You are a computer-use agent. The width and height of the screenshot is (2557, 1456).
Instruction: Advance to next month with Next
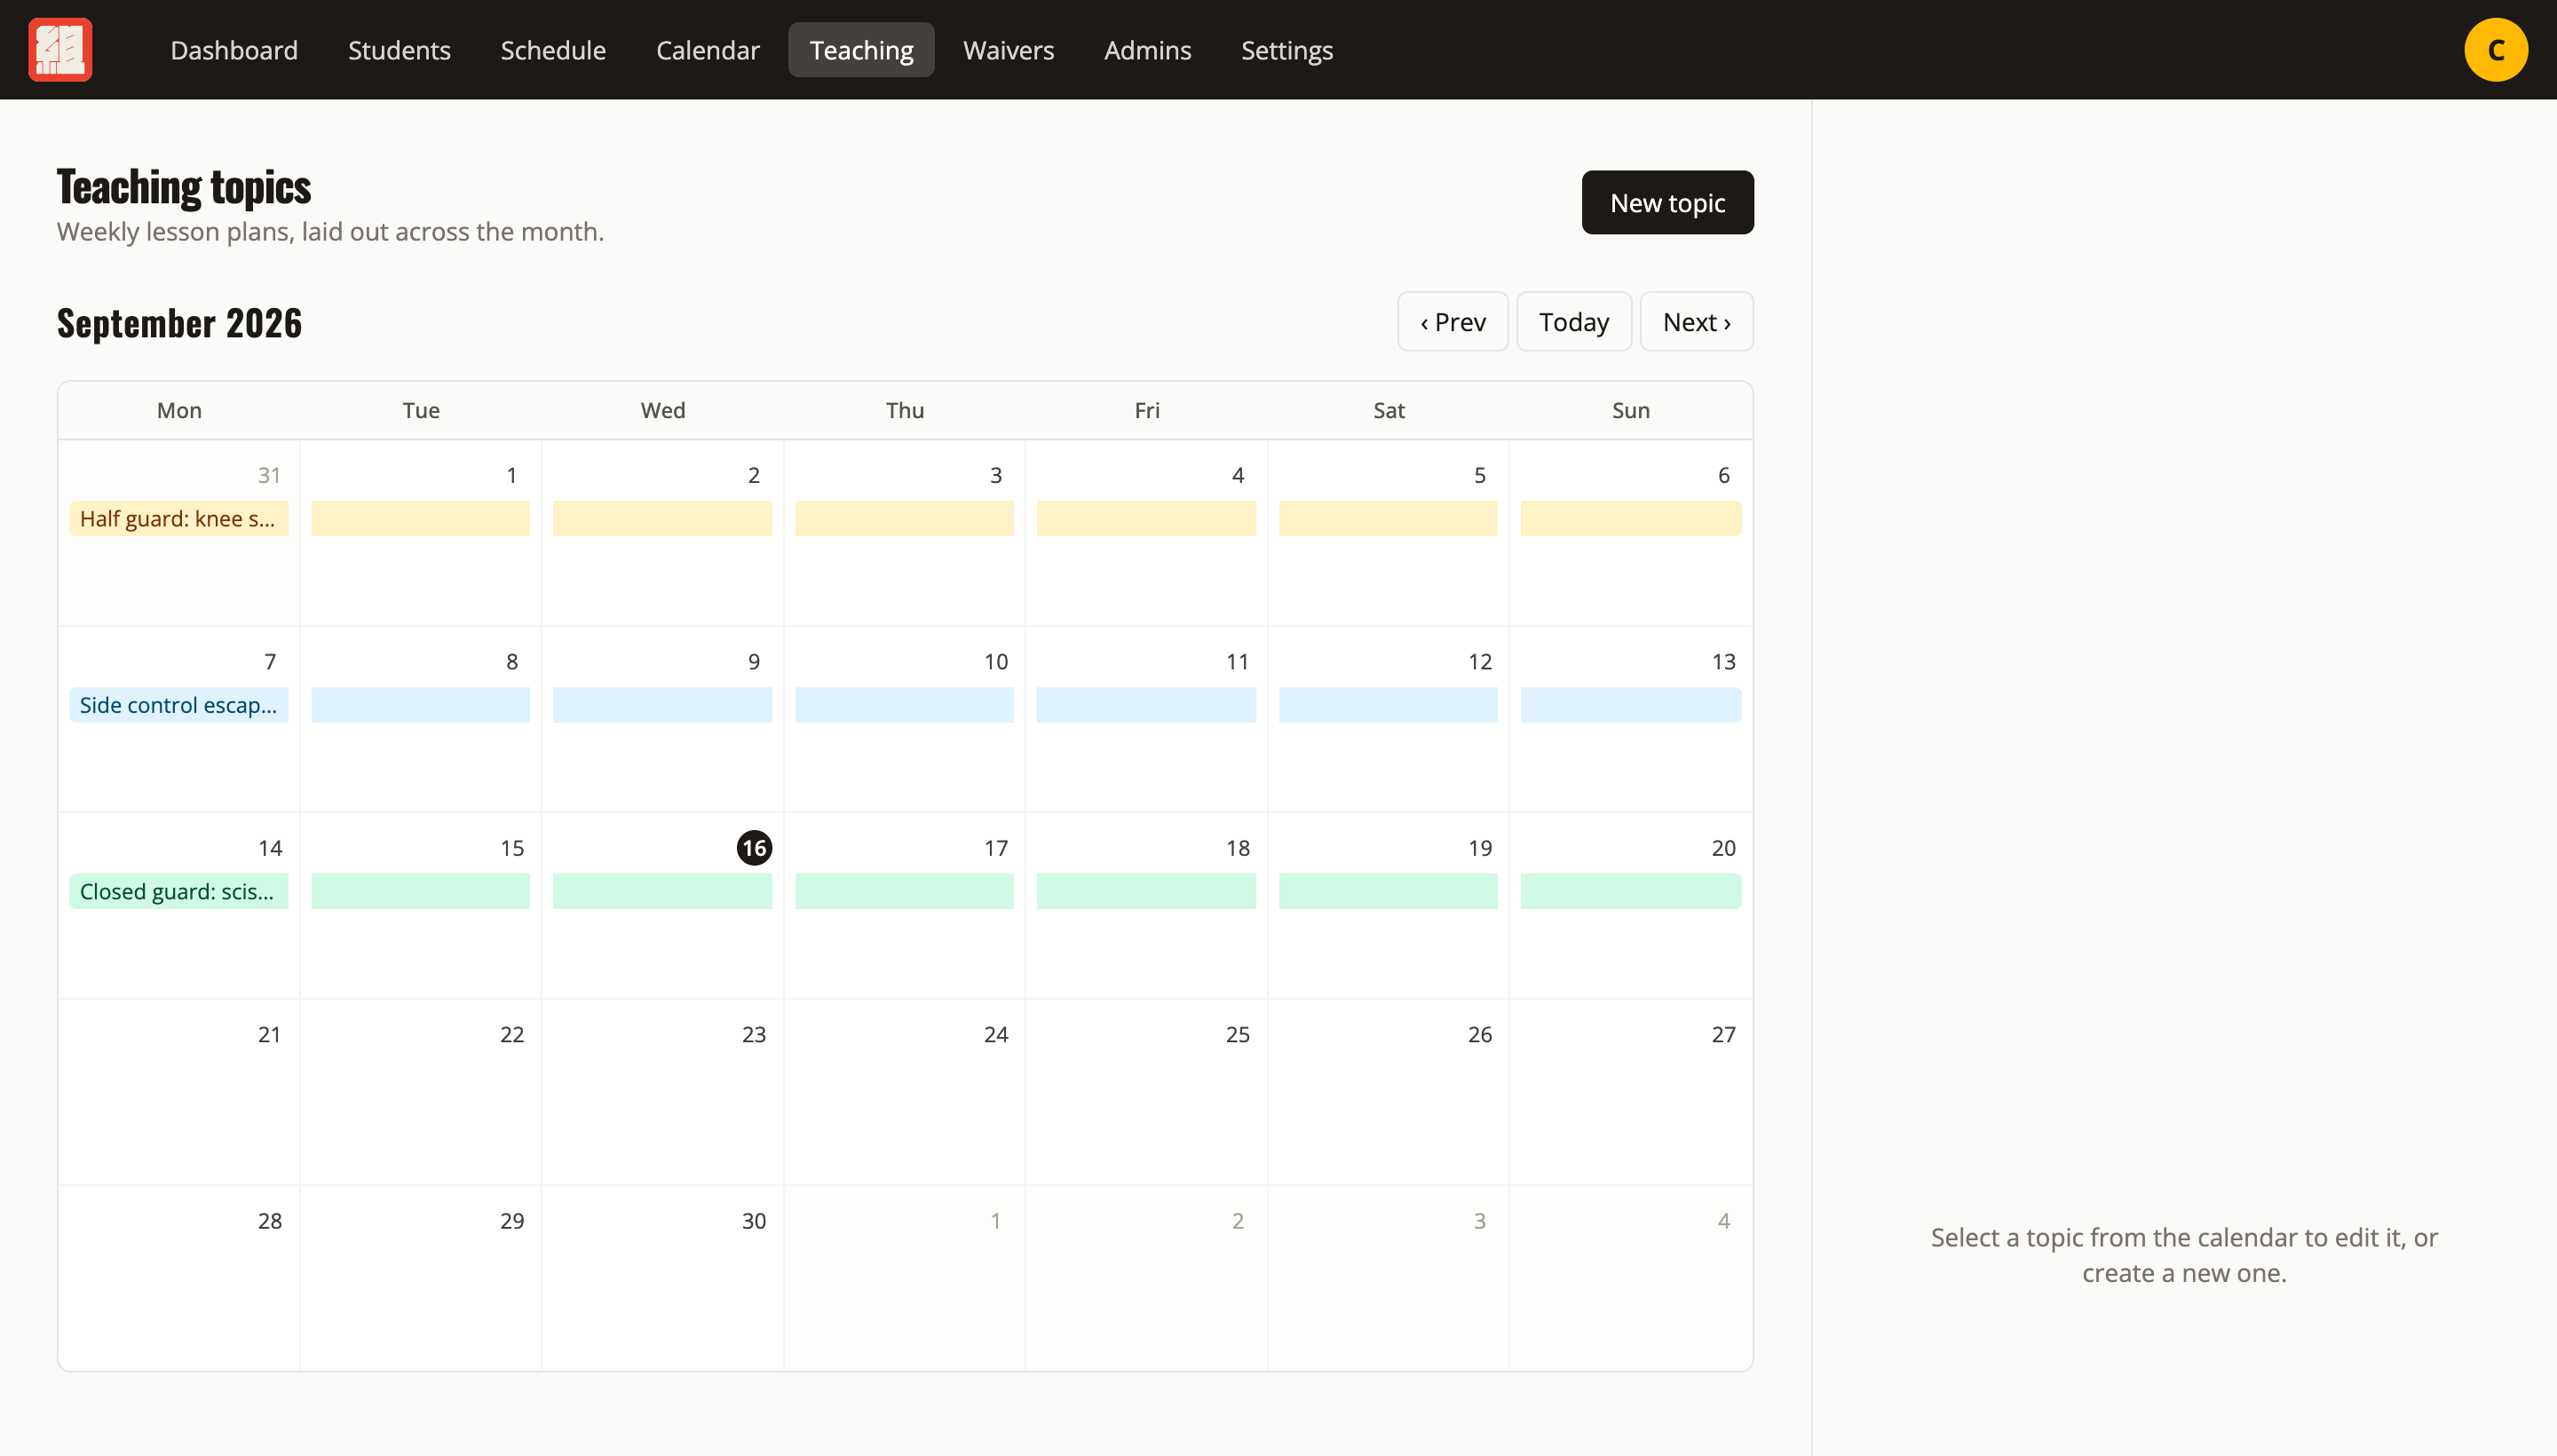(x=1696, y=322)
